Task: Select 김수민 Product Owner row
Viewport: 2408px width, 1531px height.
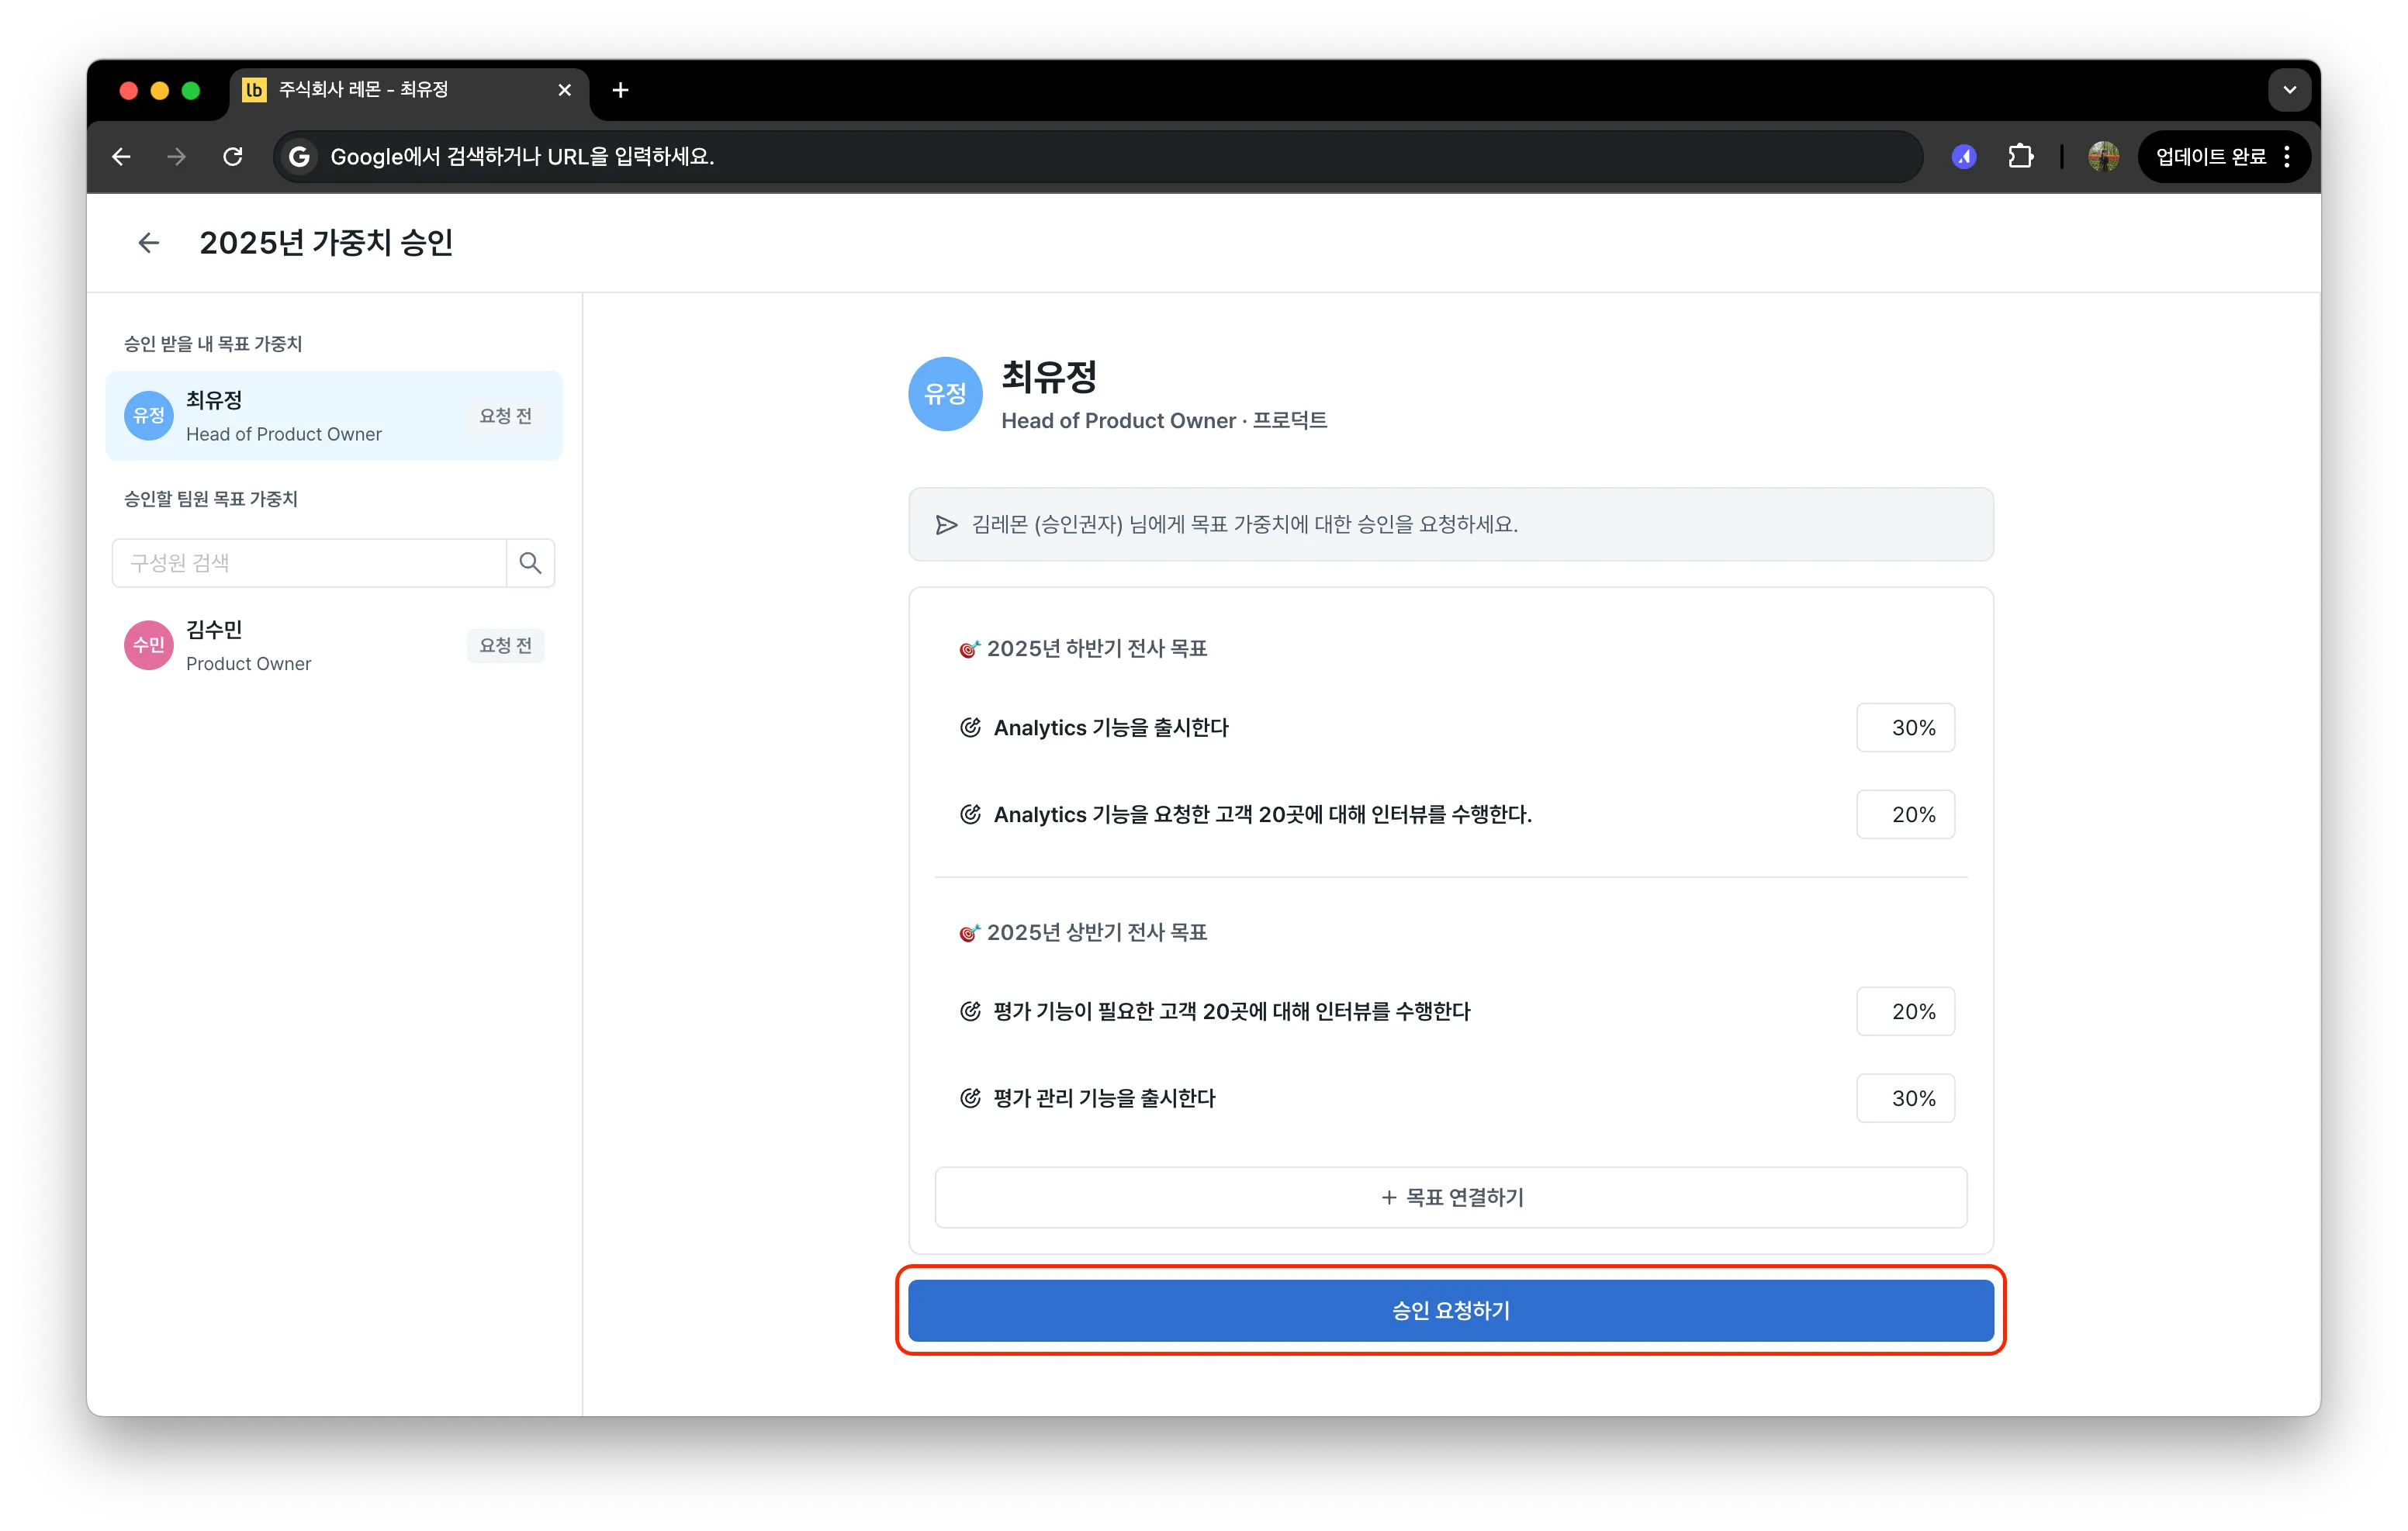Action: pyautogui.click(x=334, y=645)
